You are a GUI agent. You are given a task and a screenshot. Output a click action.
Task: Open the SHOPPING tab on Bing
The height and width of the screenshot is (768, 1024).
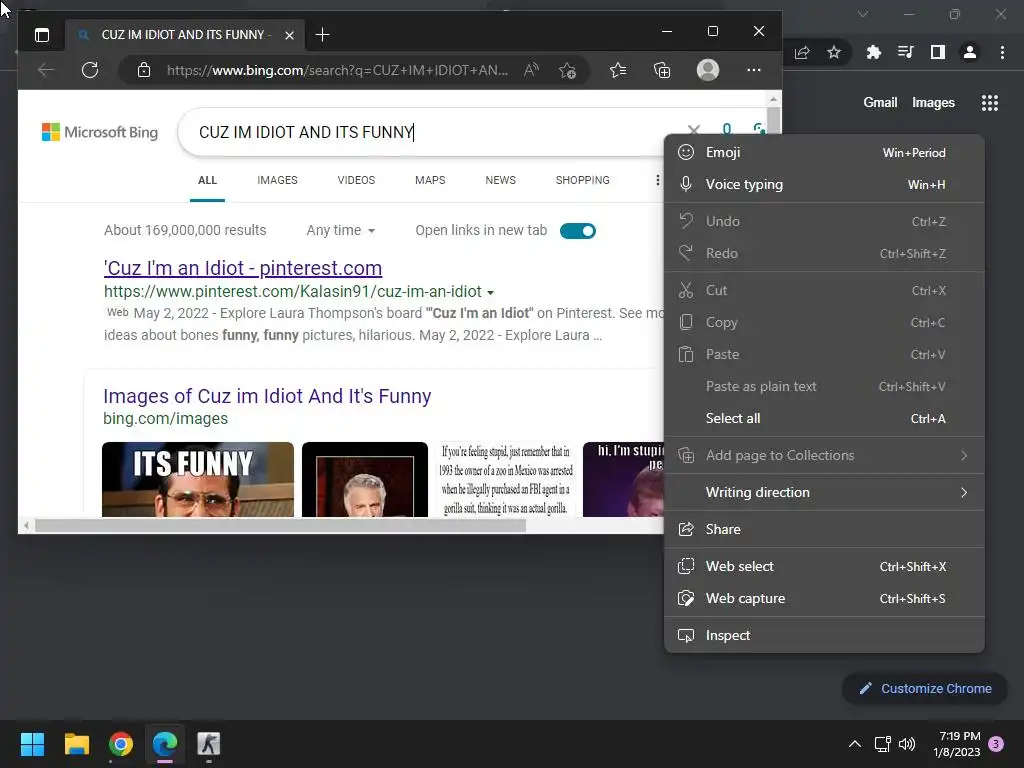(583, 180)
